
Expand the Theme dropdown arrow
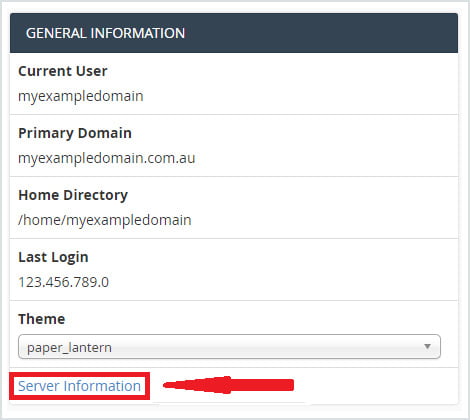point(427,347)
